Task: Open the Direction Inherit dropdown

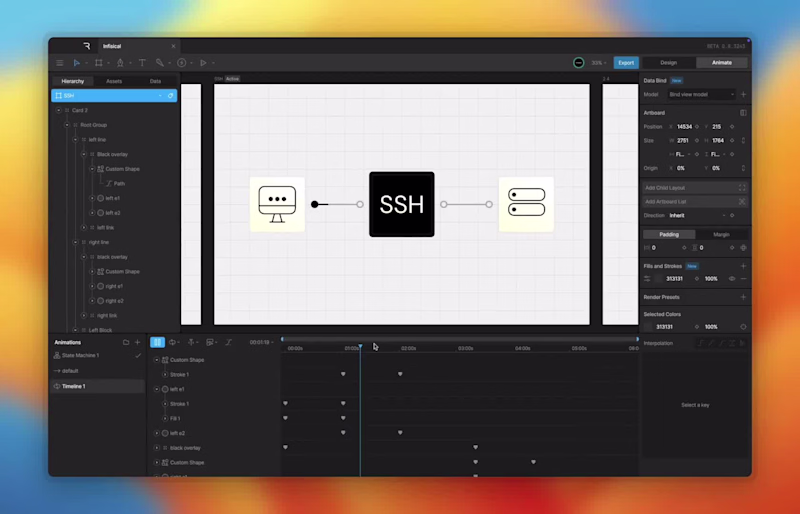Action: [697, 215]
